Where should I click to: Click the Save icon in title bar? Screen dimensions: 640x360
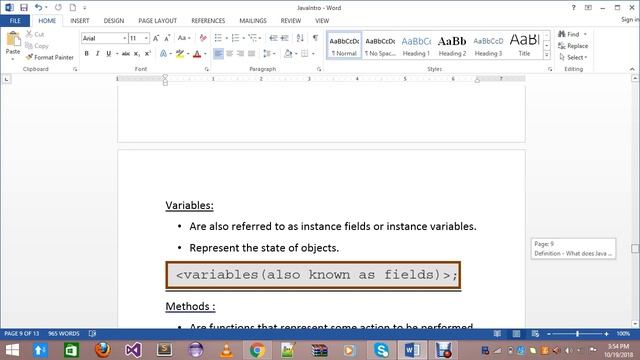coord(24,7)
